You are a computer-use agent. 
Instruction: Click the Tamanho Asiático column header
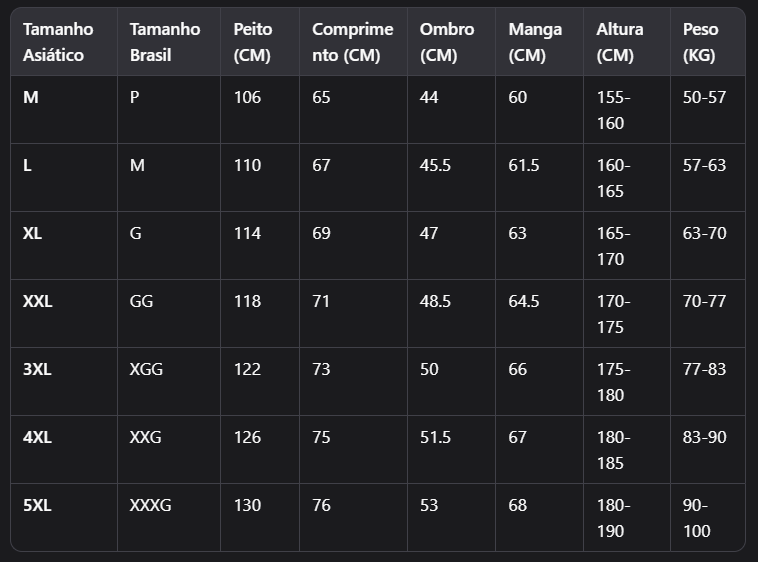58,42
